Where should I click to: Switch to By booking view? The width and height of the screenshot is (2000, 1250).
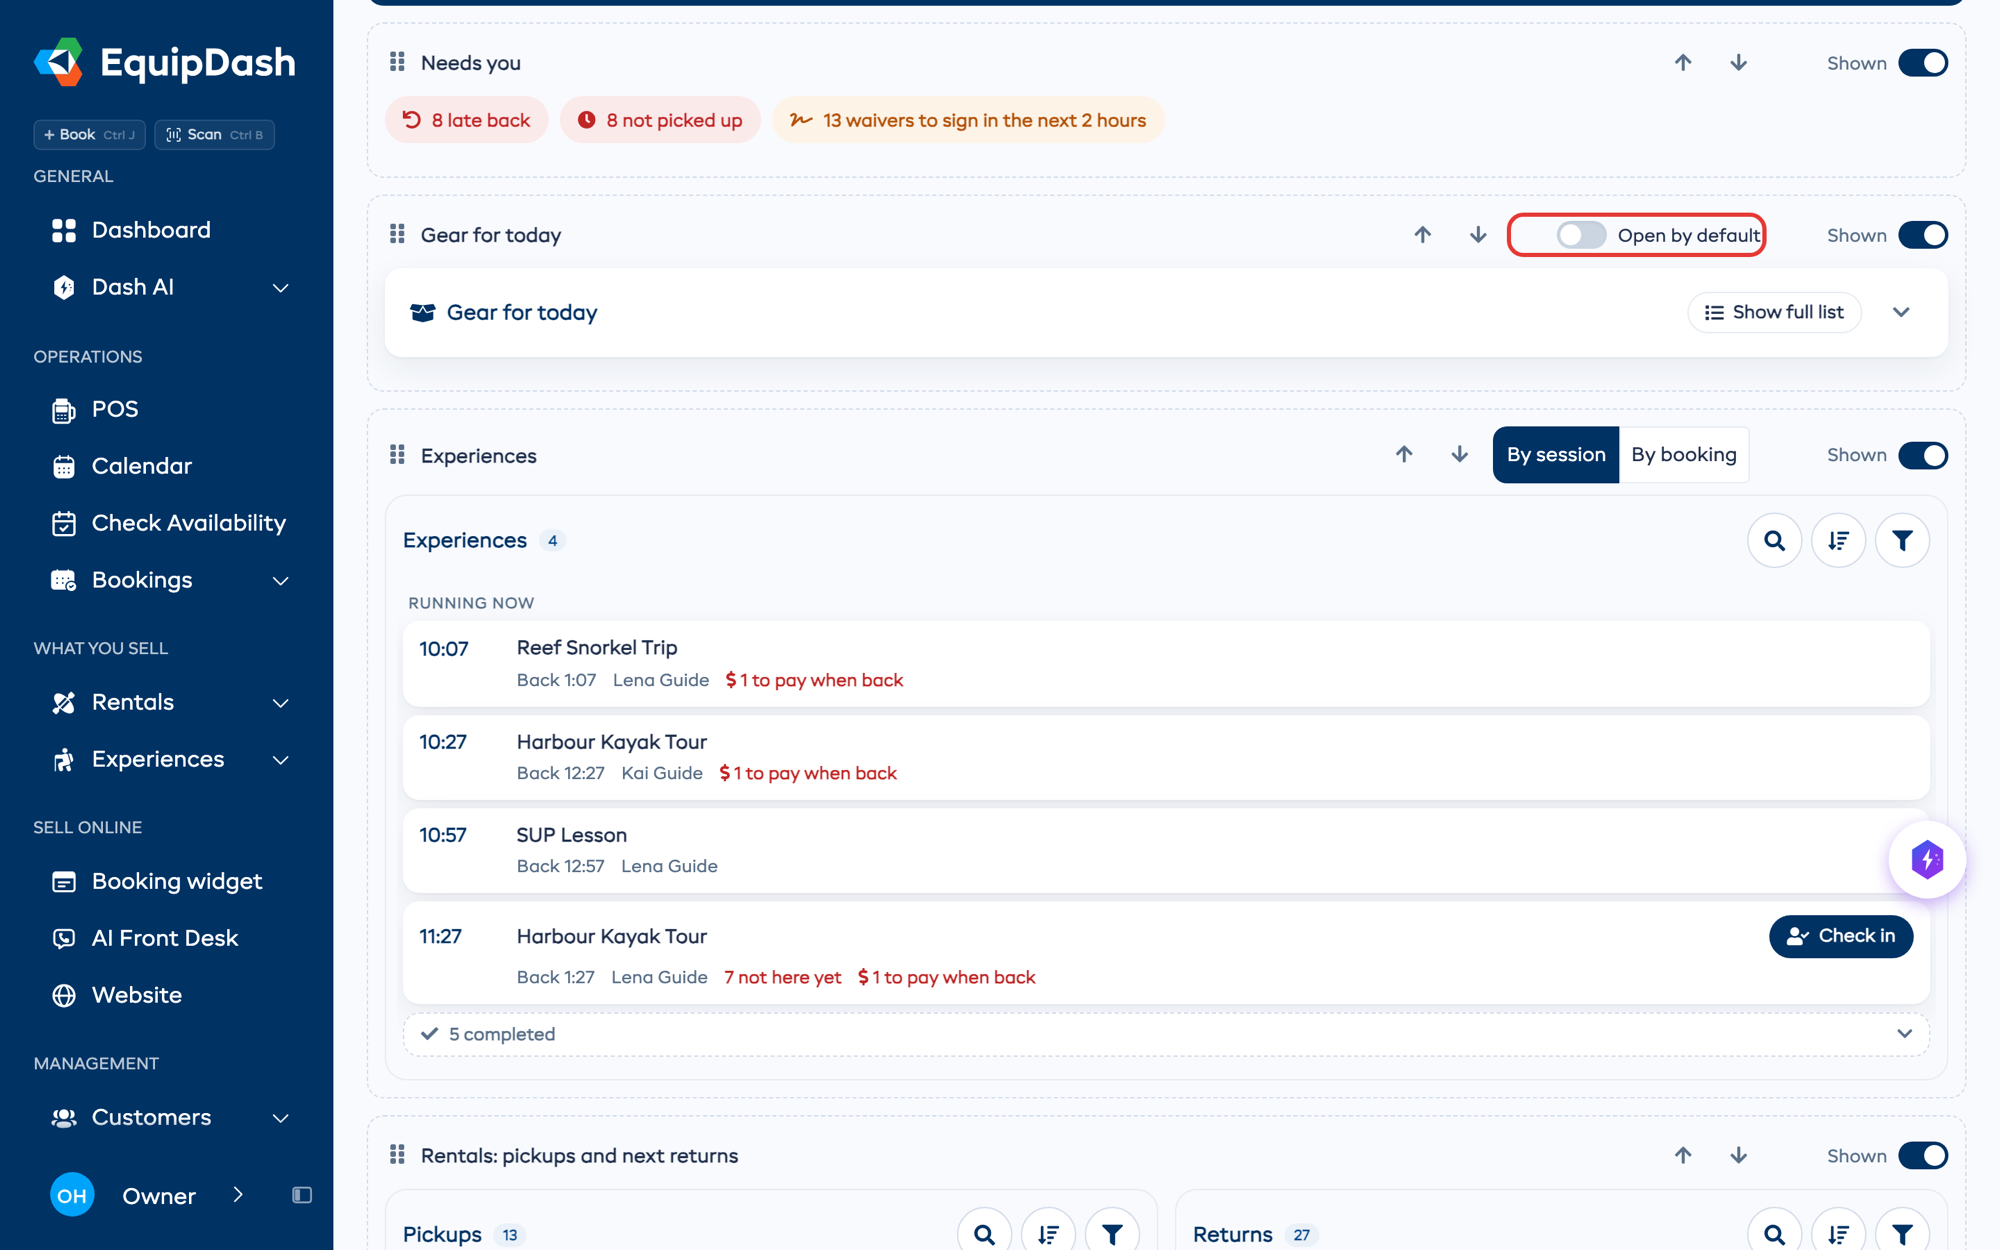tap(1684, 455)
